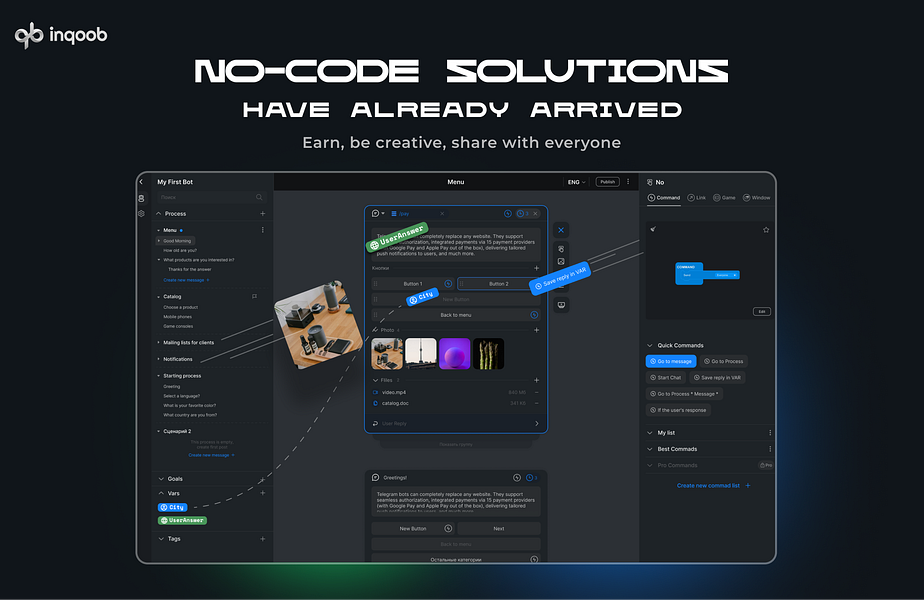Remove the /pay command chip

pos(442,213)
